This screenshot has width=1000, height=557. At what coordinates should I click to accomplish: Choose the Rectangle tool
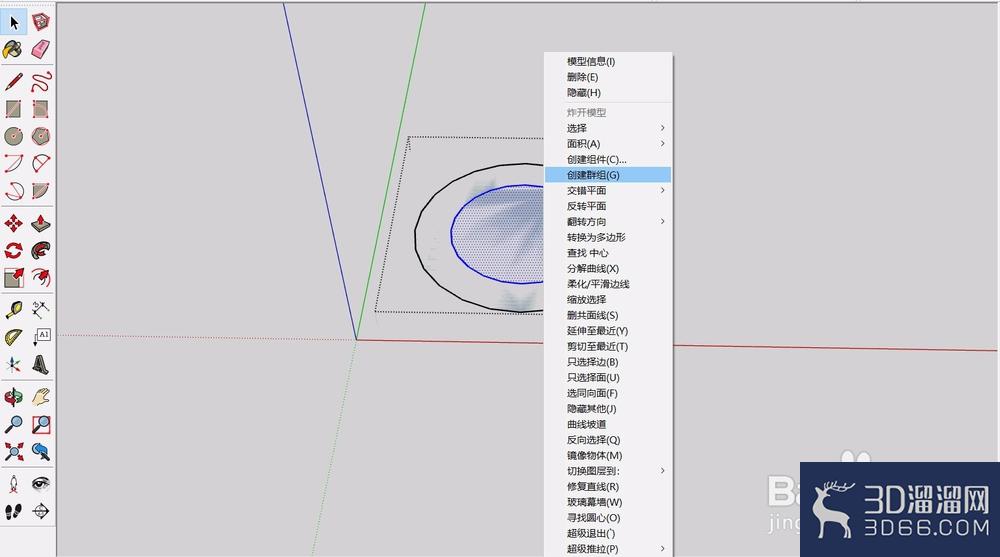coord(13,109)
